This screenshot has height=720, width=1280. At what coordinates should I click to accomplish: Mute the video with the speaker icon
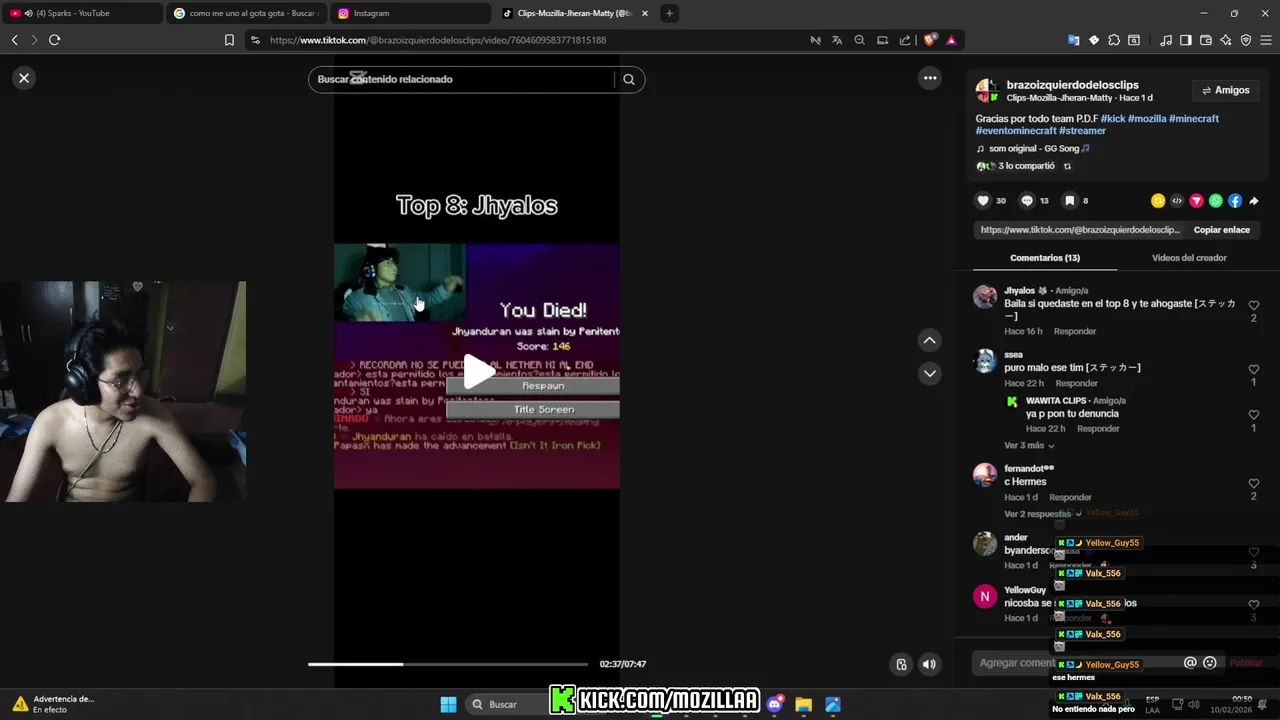[x=930, y=664]
